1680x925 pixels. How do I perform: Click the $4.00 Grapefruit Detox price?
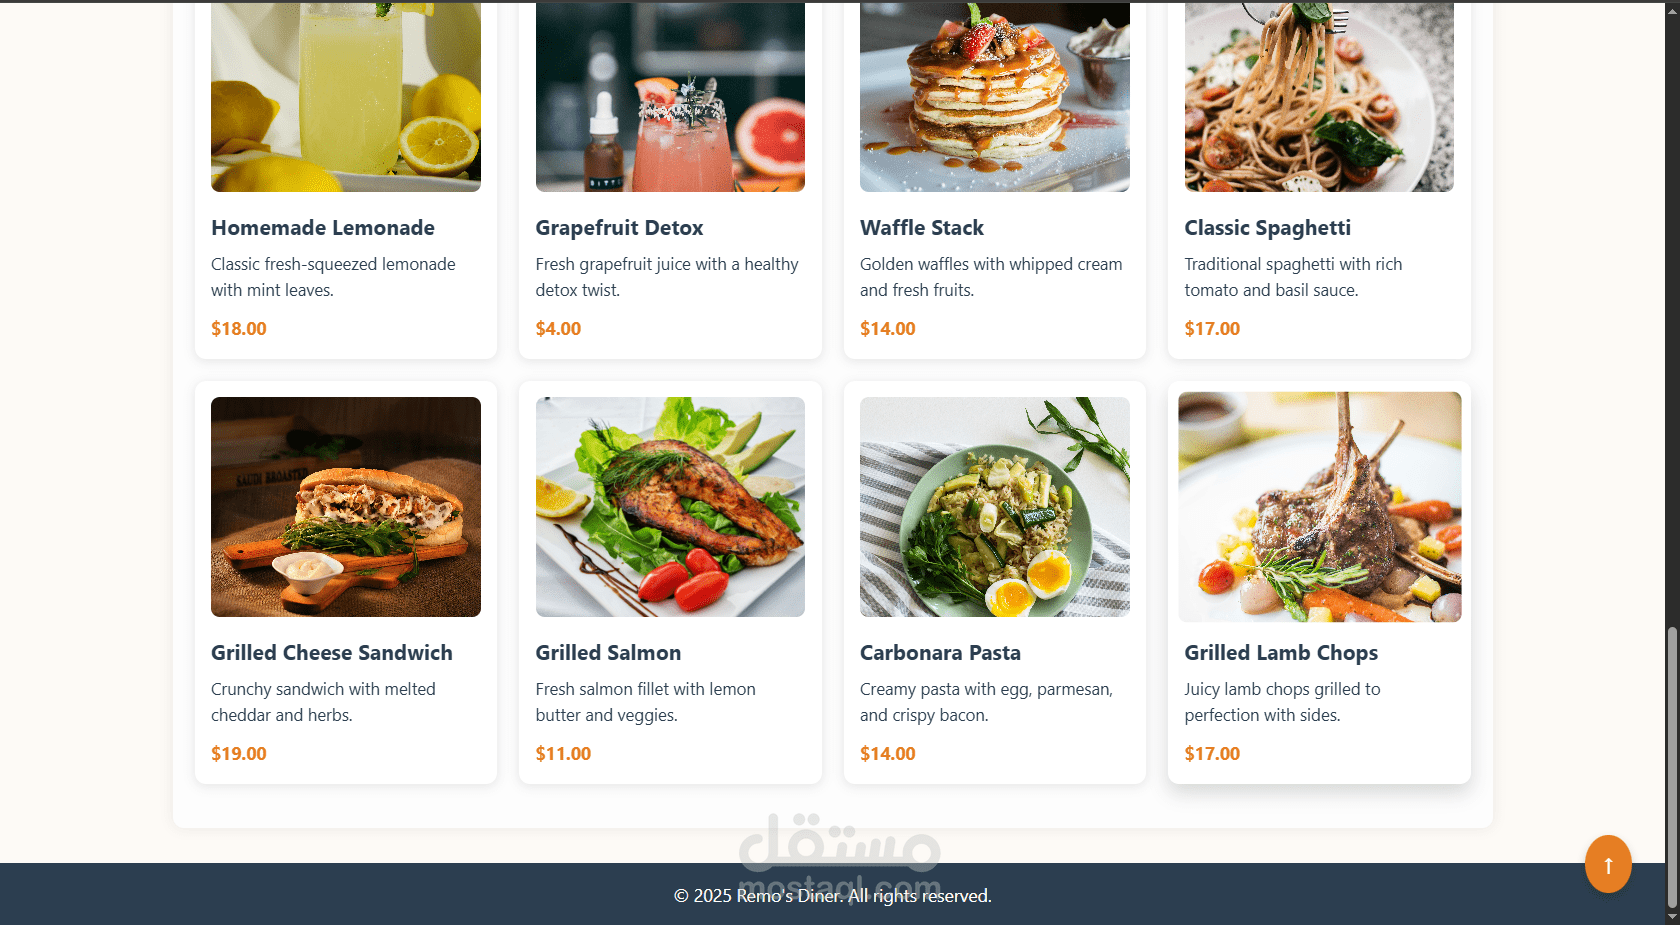(558, 329)
